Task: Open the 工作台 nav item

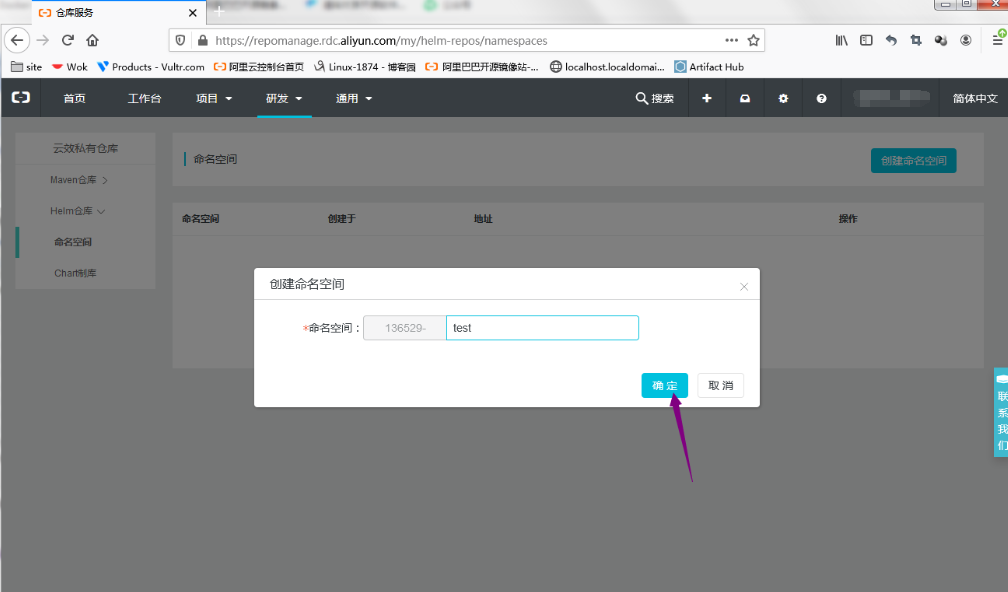Action: [144, 98]
